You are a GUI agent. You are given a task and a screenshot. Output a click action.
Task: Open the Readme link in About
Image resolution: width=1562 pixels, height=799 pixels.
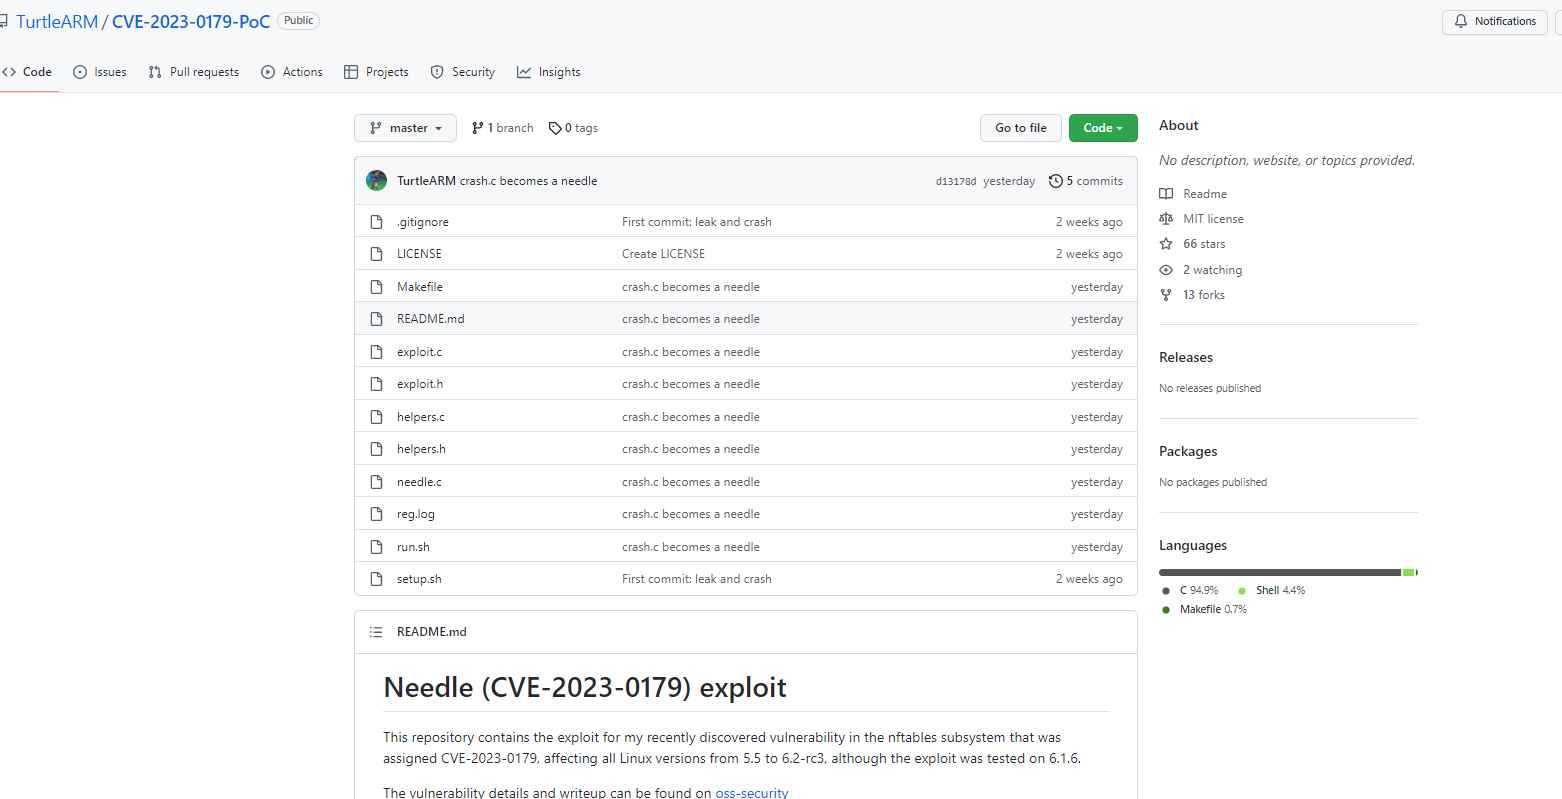[x=1205, y=194]
